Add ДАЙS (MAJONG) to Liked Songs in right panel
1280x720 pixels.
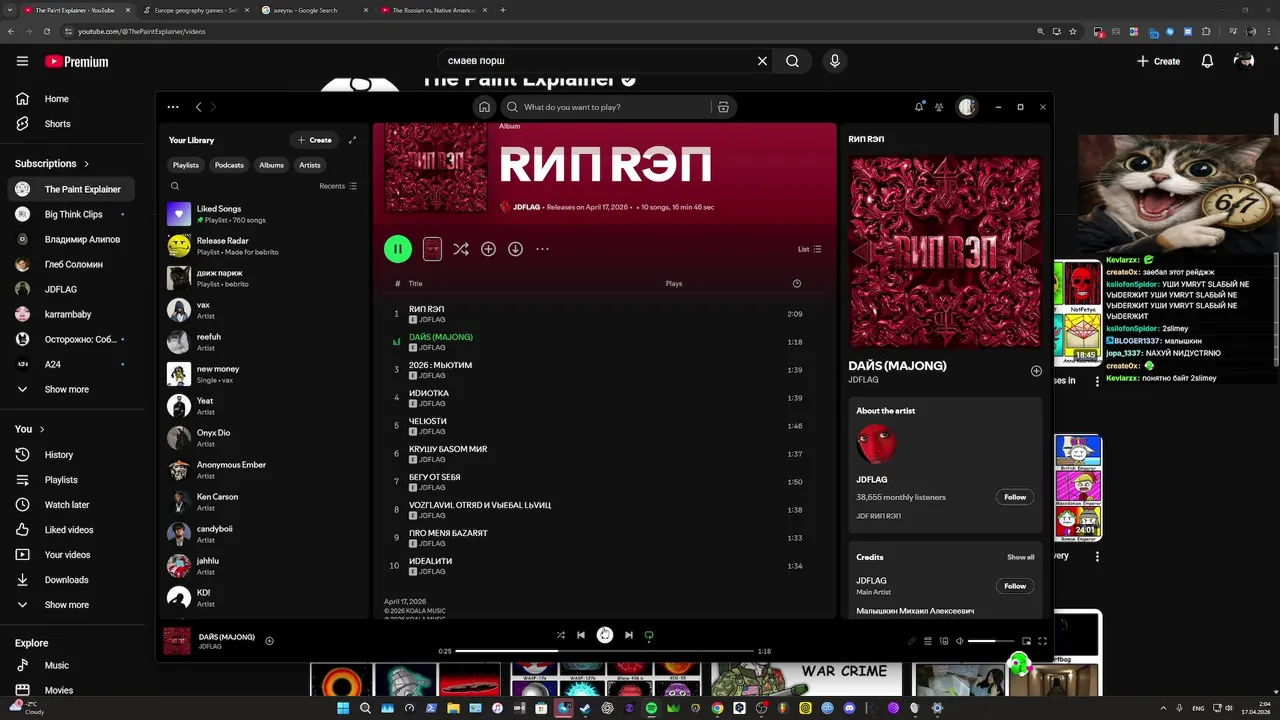[x=1036, y=371]
